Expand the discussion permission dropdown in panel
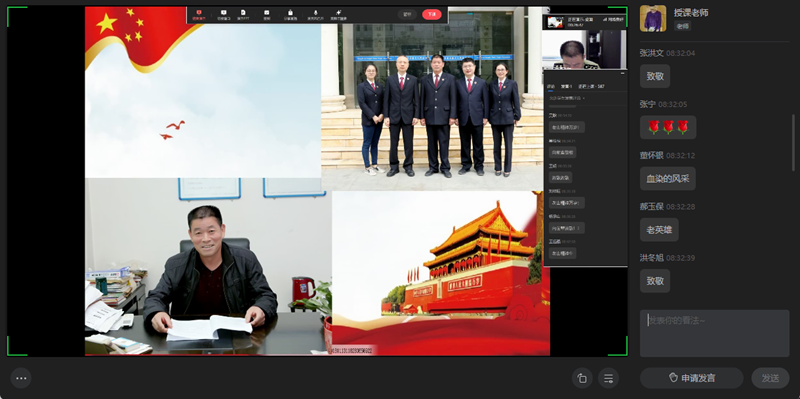The width and height of the screenshot is (800, 399). (x=567, y=98)
